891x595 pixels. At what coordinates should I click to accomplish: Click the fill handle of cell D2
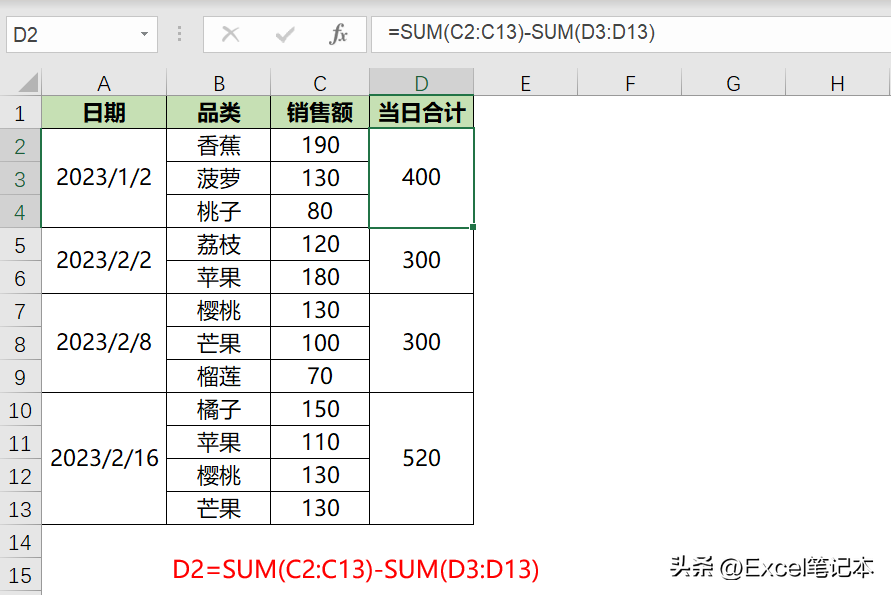[473, 227]
